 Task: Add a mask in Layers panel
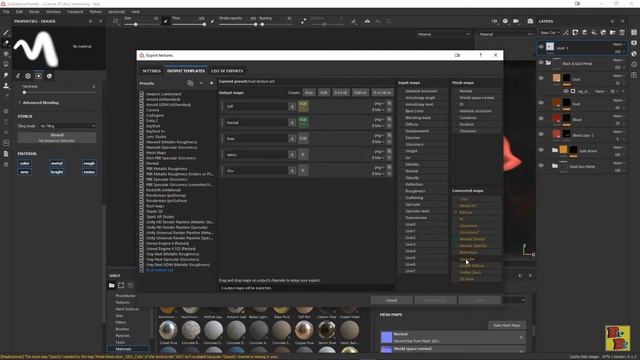click(x=575, y=33)
